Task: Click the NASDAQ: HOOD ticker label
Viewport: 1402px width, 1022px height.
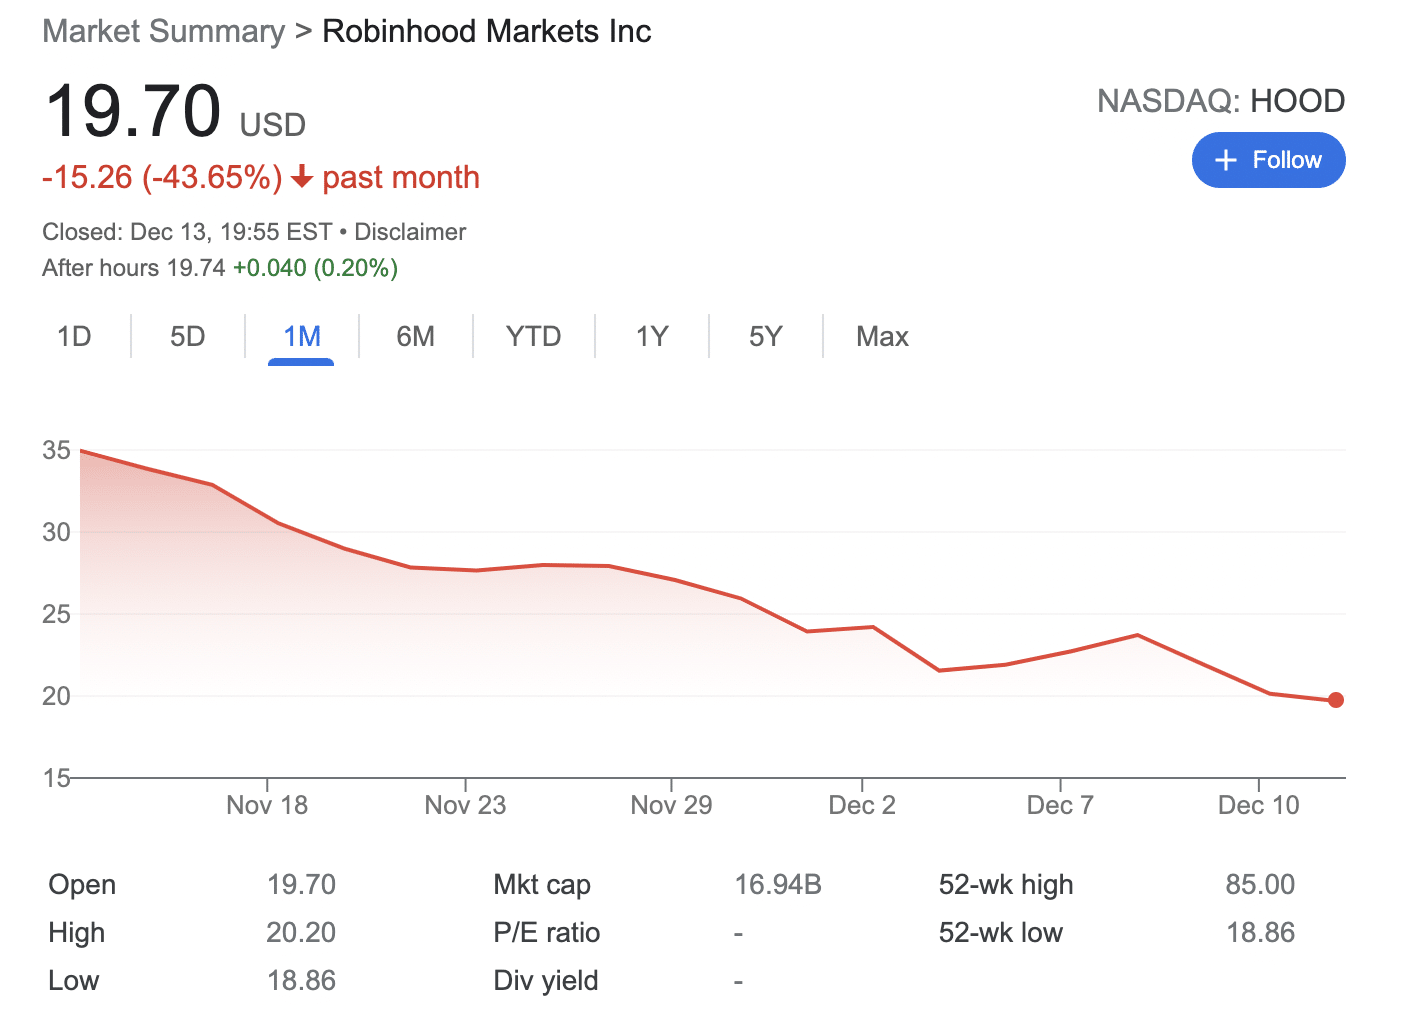Action: (x=1221, y=101)
